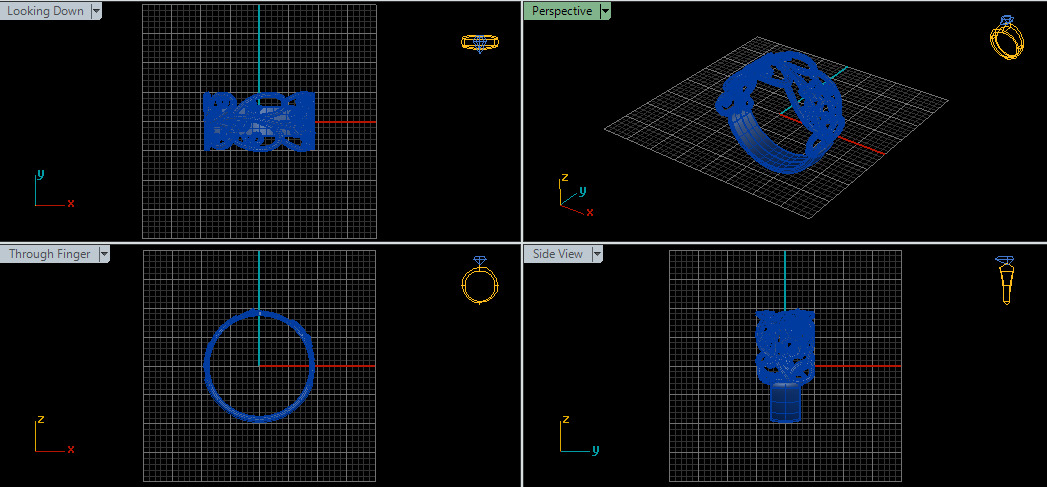This screenshot has height=487, width=1047.
Task: Open the Perspective viewport dropdown arrow
Action: pos(605,11)
